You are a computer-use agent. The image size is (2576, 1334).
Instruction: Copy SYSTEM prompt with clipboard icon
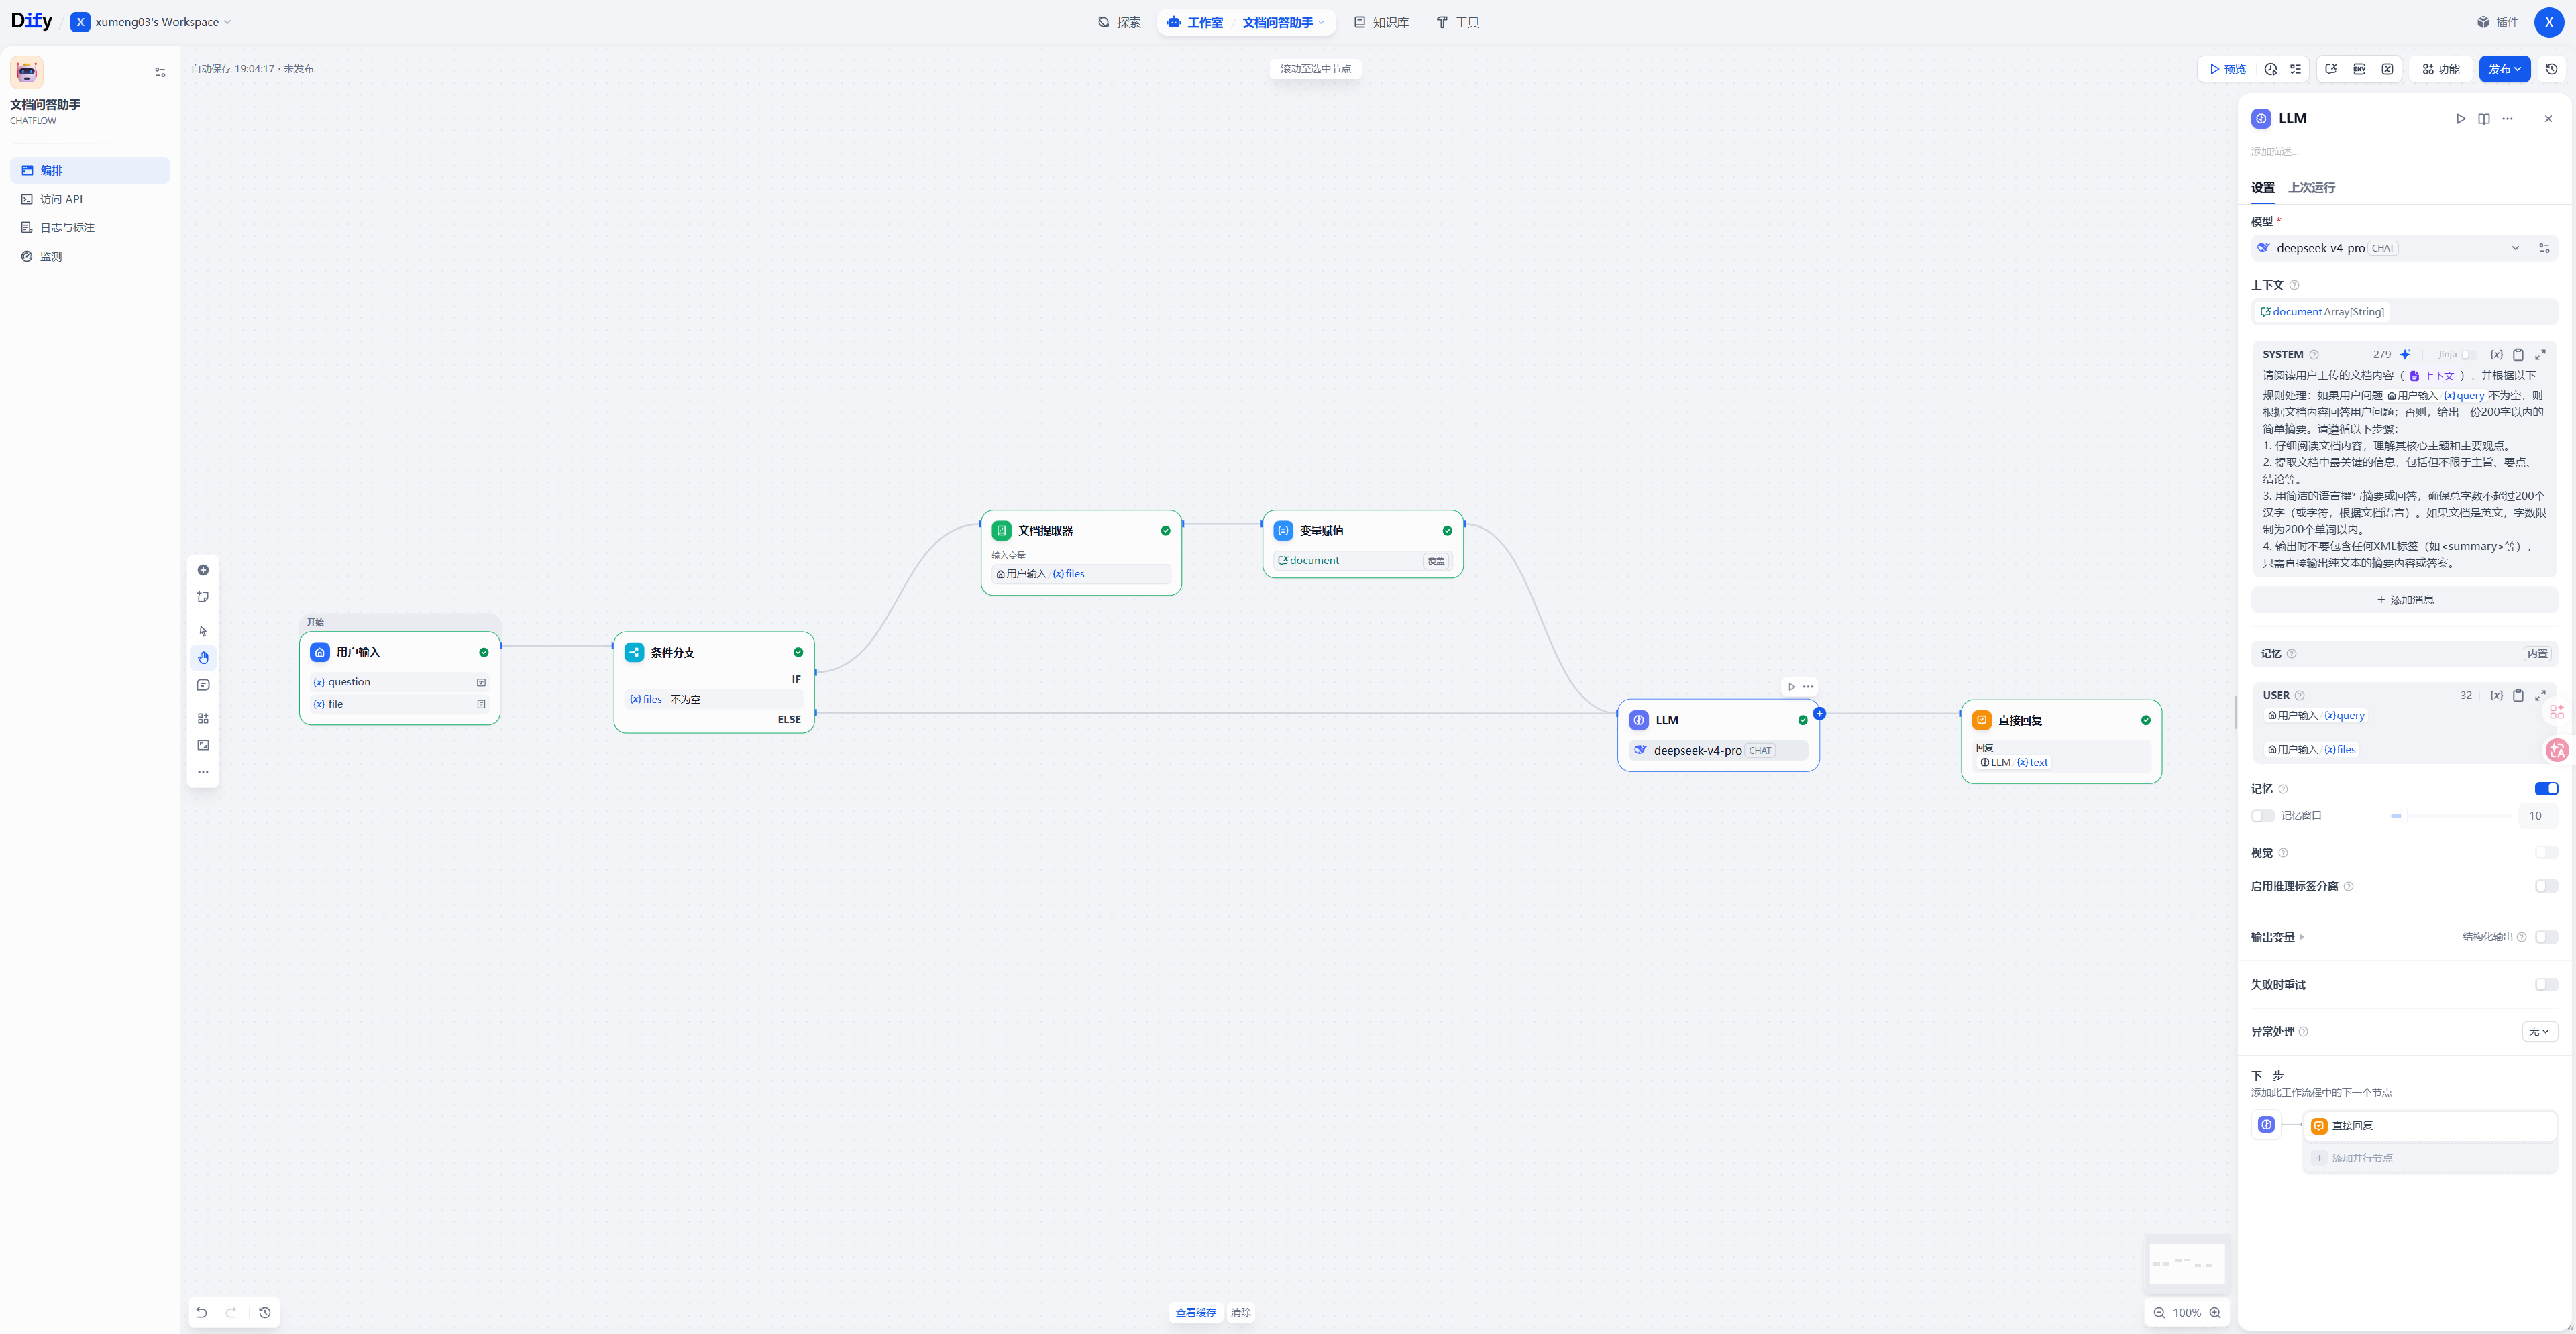[2518, 355]
